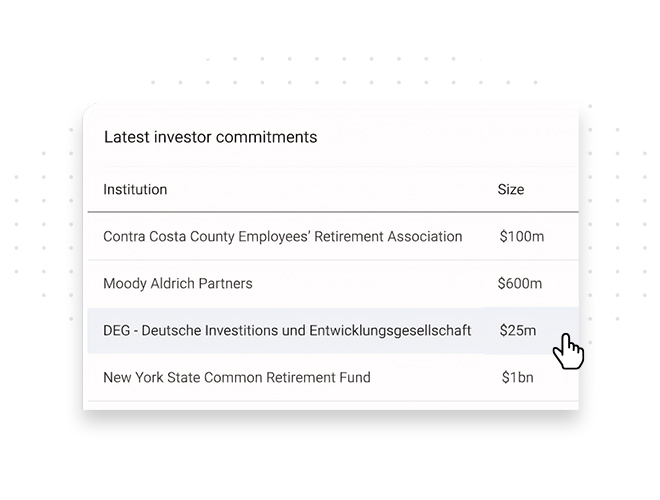Click empty space in Moody Aldrich Partners row
This screenshot has width=660, height=500.
click(x=375, y=284)
